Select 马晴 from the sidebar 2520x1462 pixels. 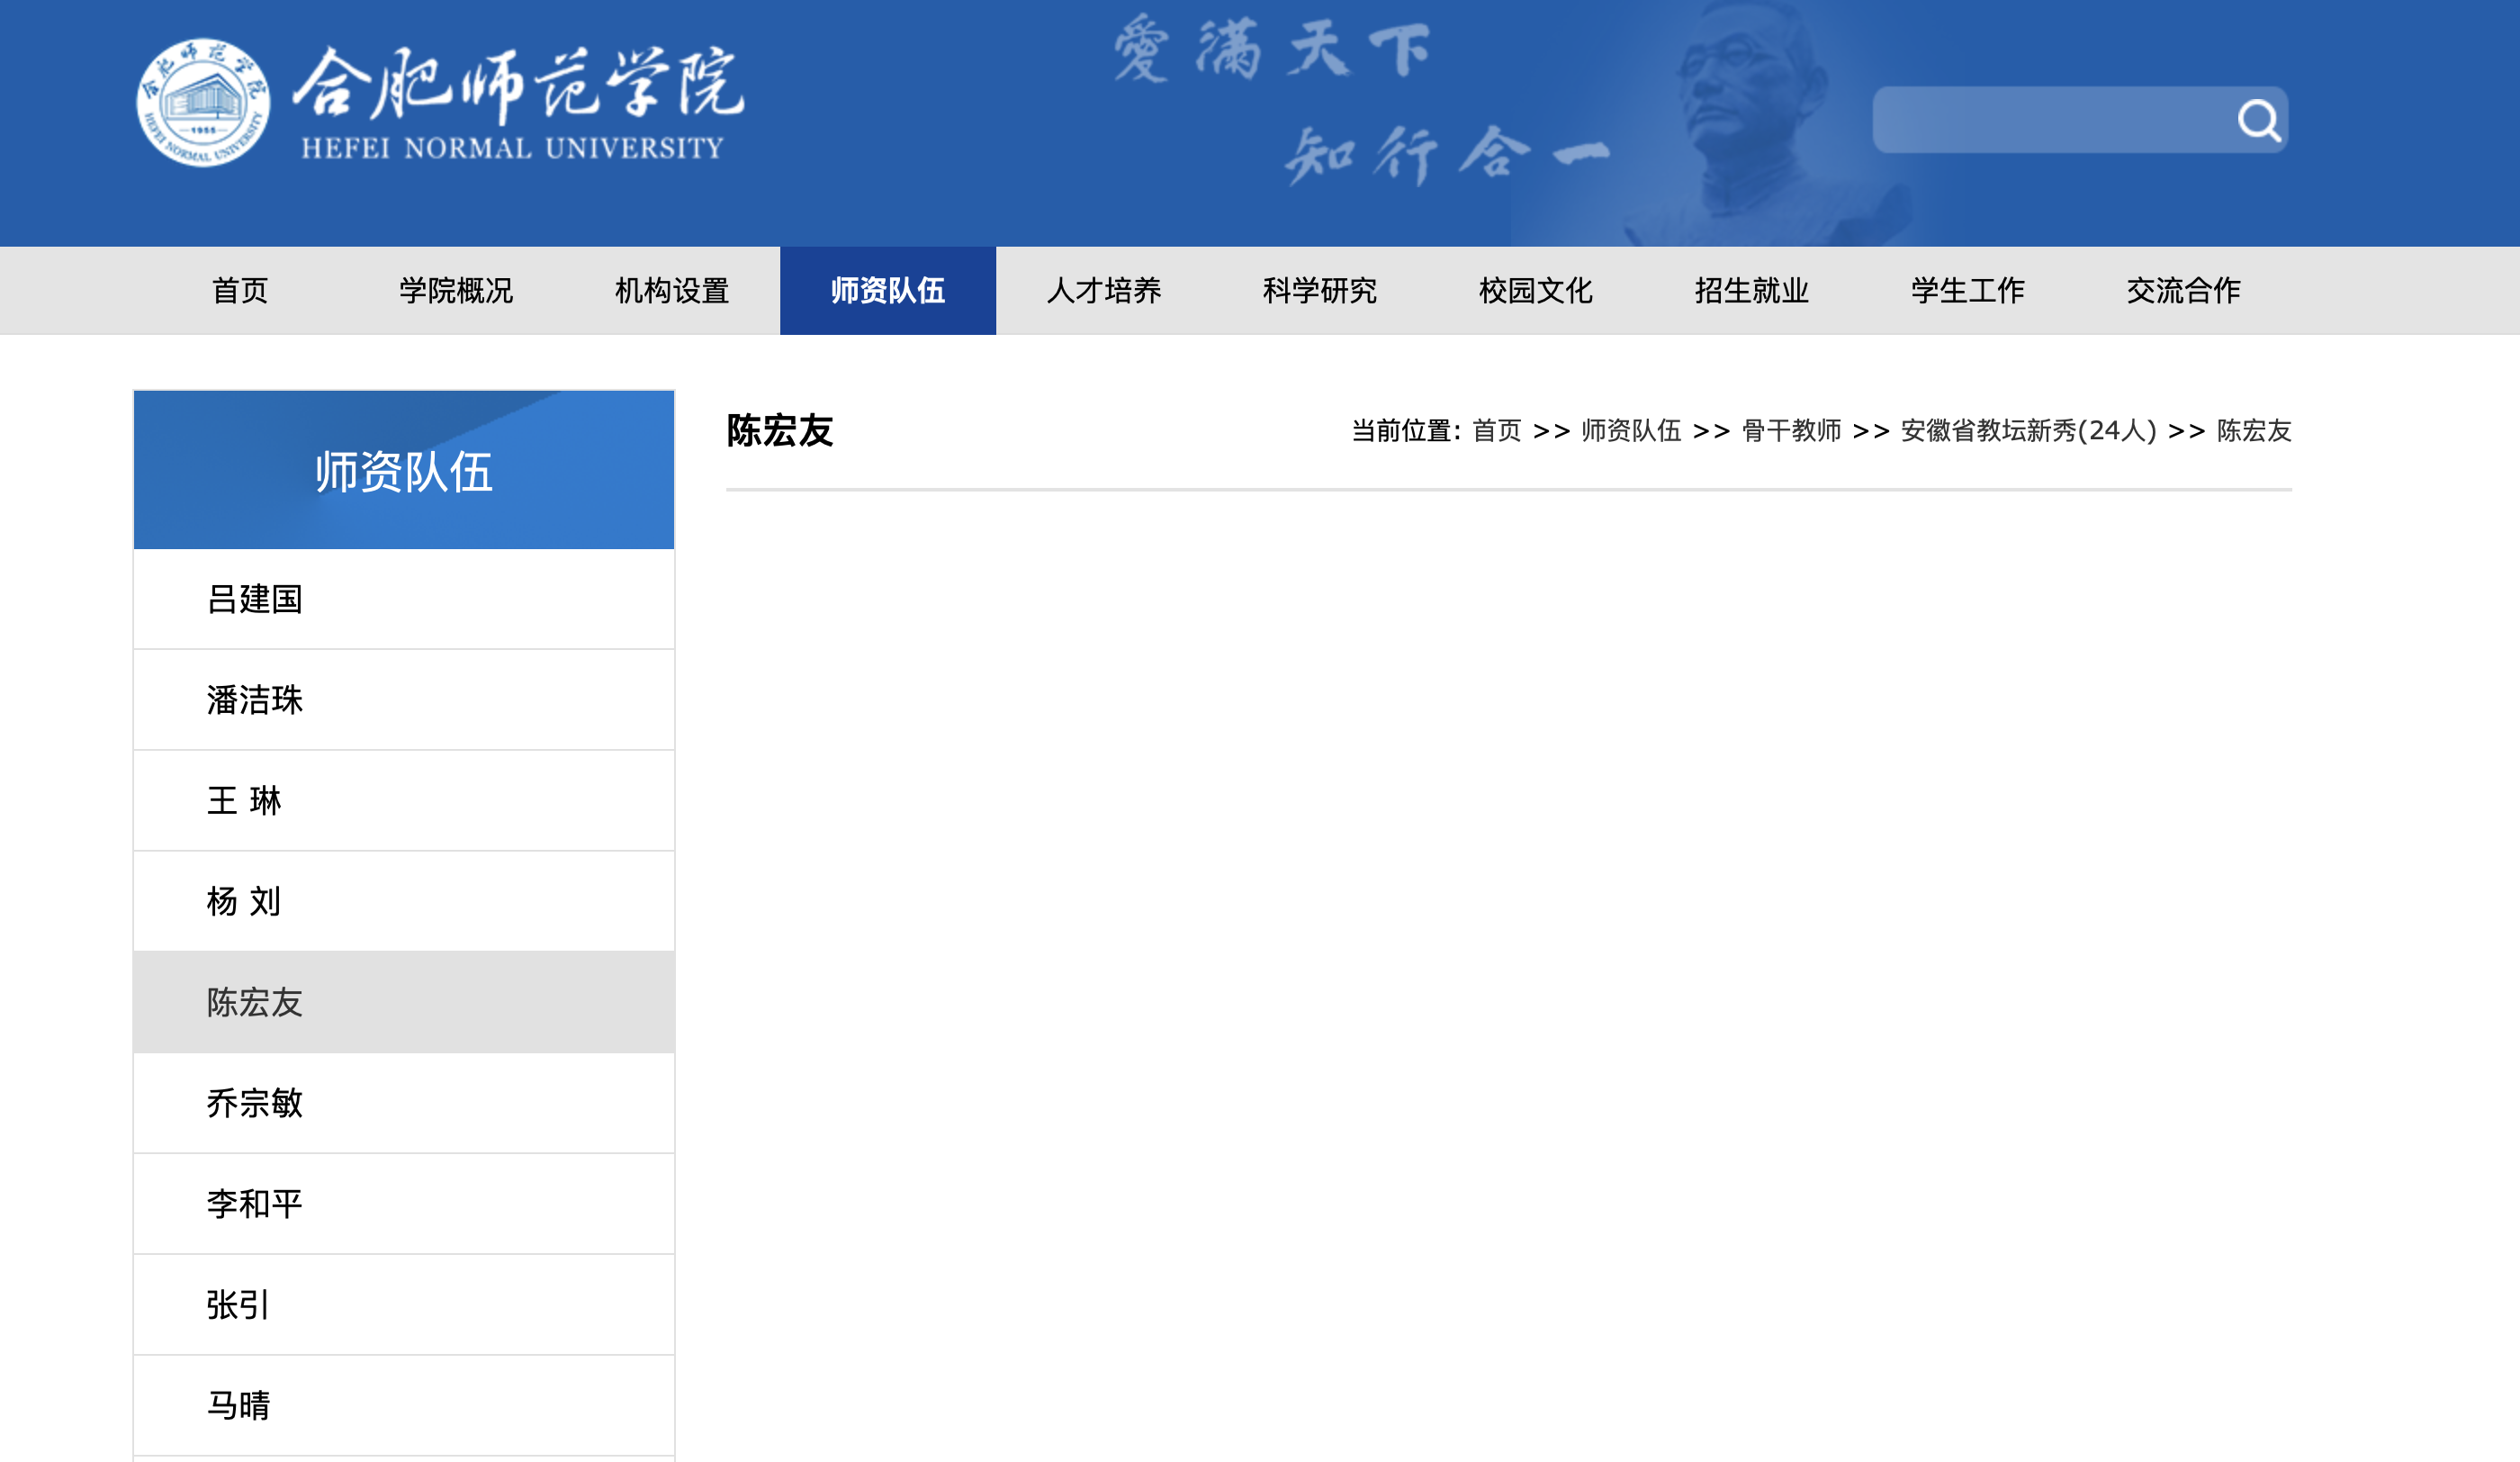point(239,1405)
